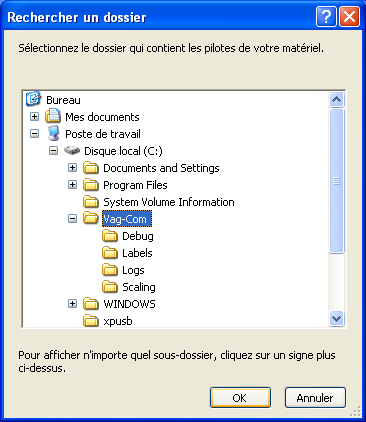366x422 pixels.
Task: Click the Labels folder icon
Action: click(x=110, y=253)
